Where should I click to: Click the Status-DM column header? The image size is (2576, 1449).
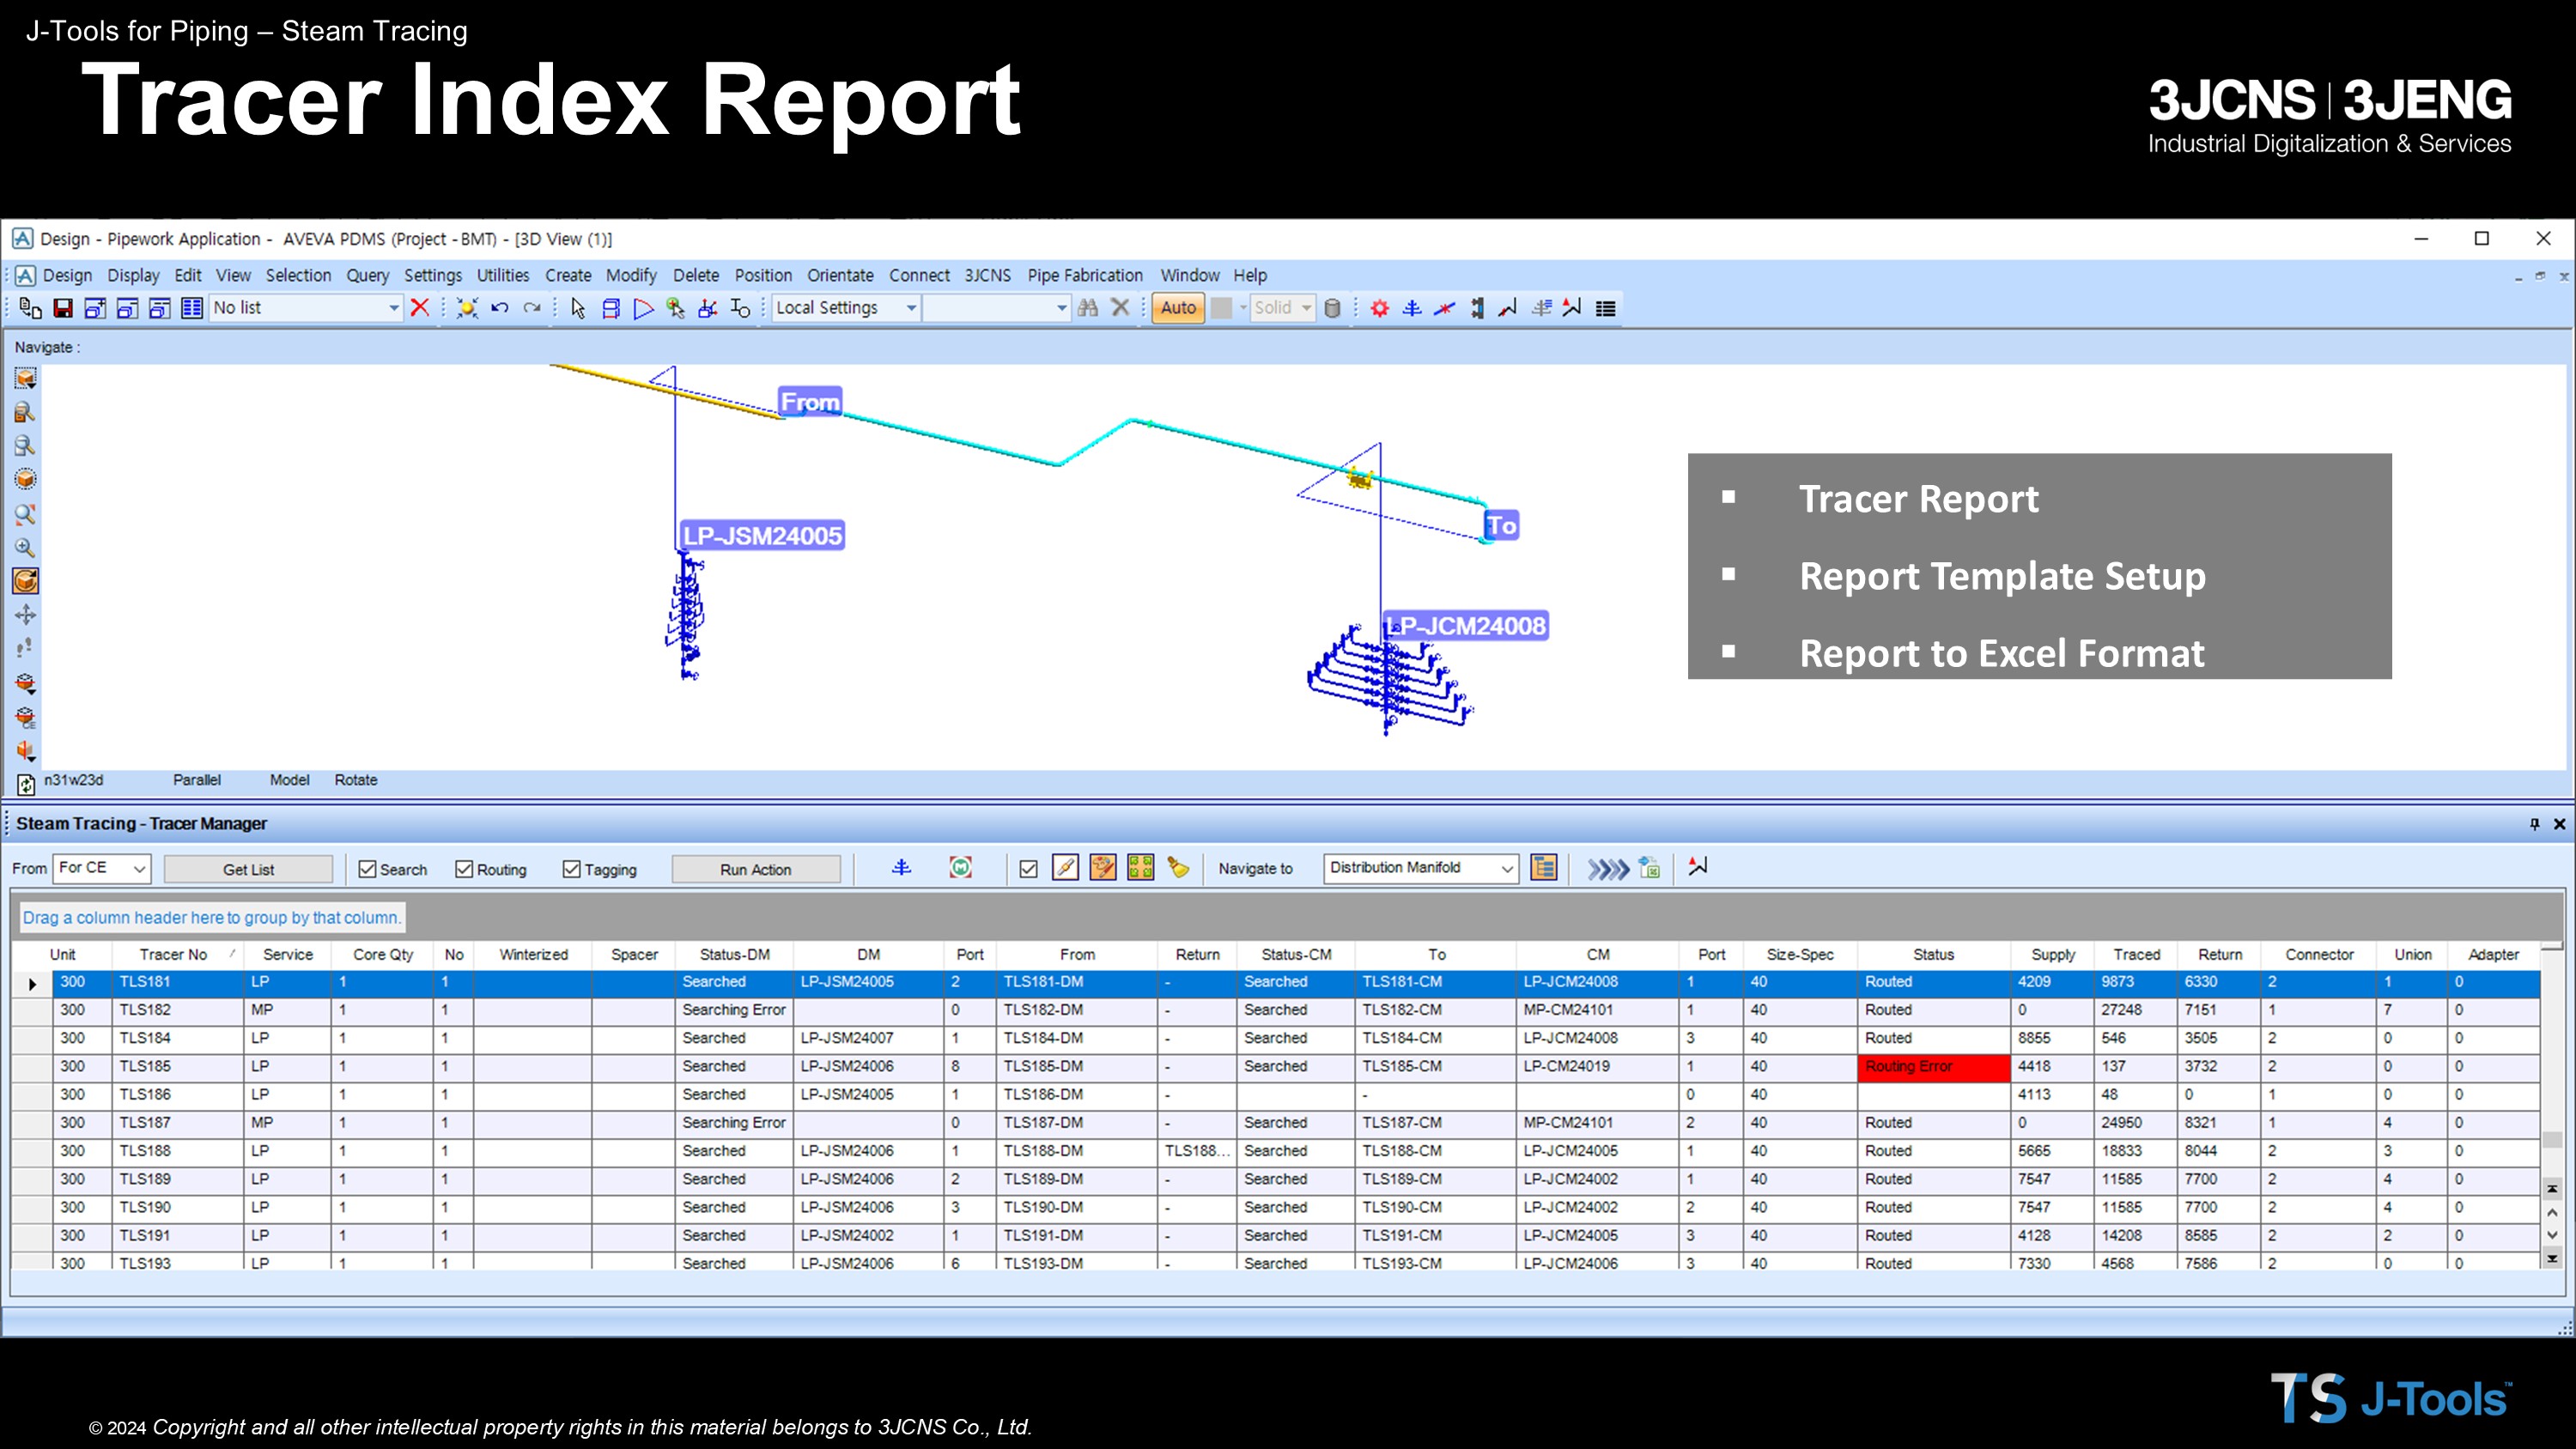734,954
